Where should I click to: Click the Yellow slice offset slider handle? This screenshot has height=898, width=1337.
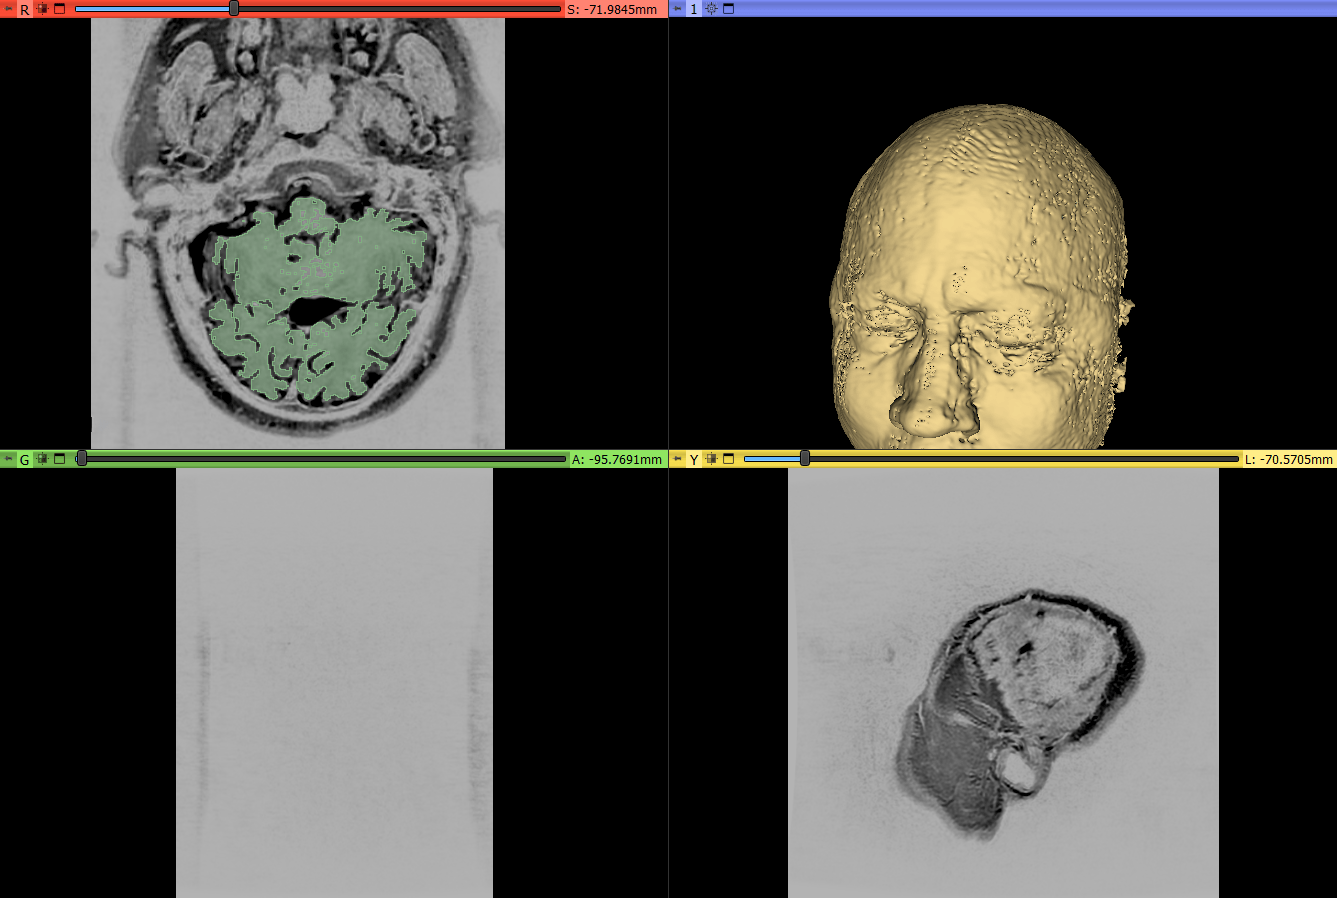tap(804, 459)
